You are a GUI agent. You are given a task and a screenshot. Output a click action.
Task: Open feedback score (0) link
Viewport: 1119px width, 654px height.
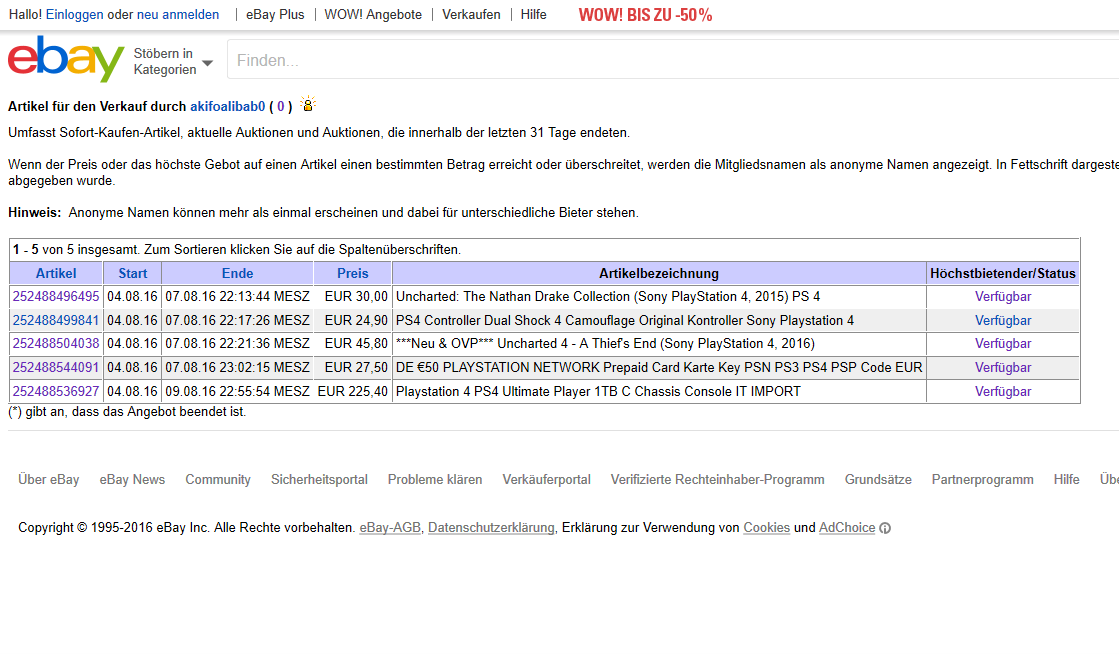pos(280,106)
